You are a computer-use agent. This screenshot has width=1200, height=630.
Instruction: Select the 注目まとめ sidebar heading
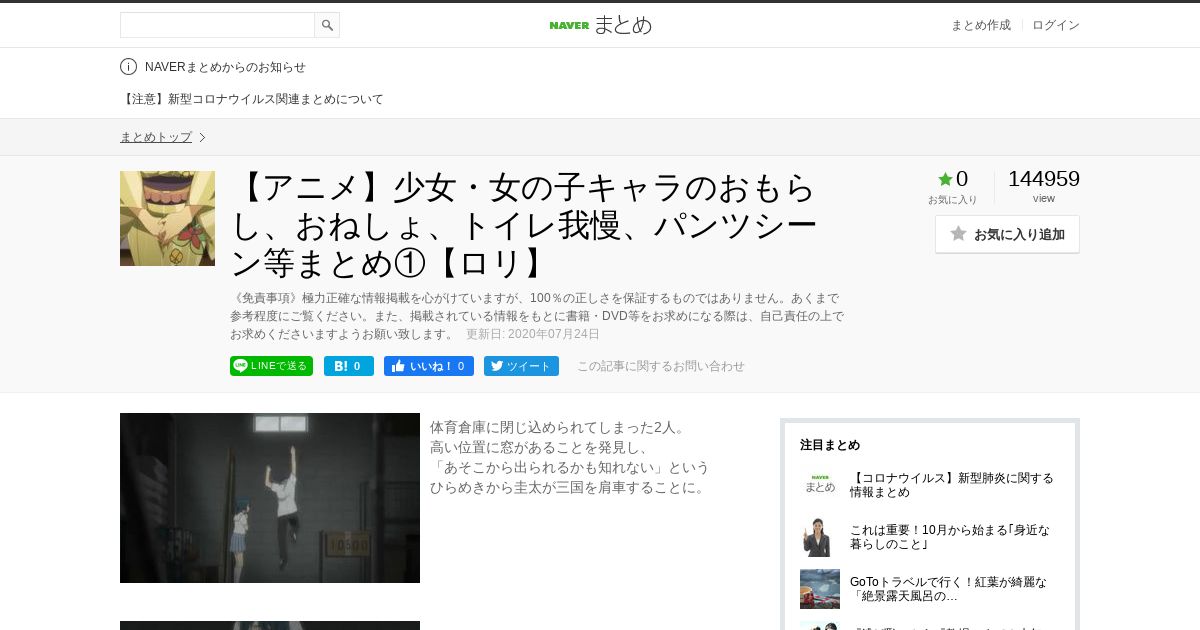tap(830, 445)
